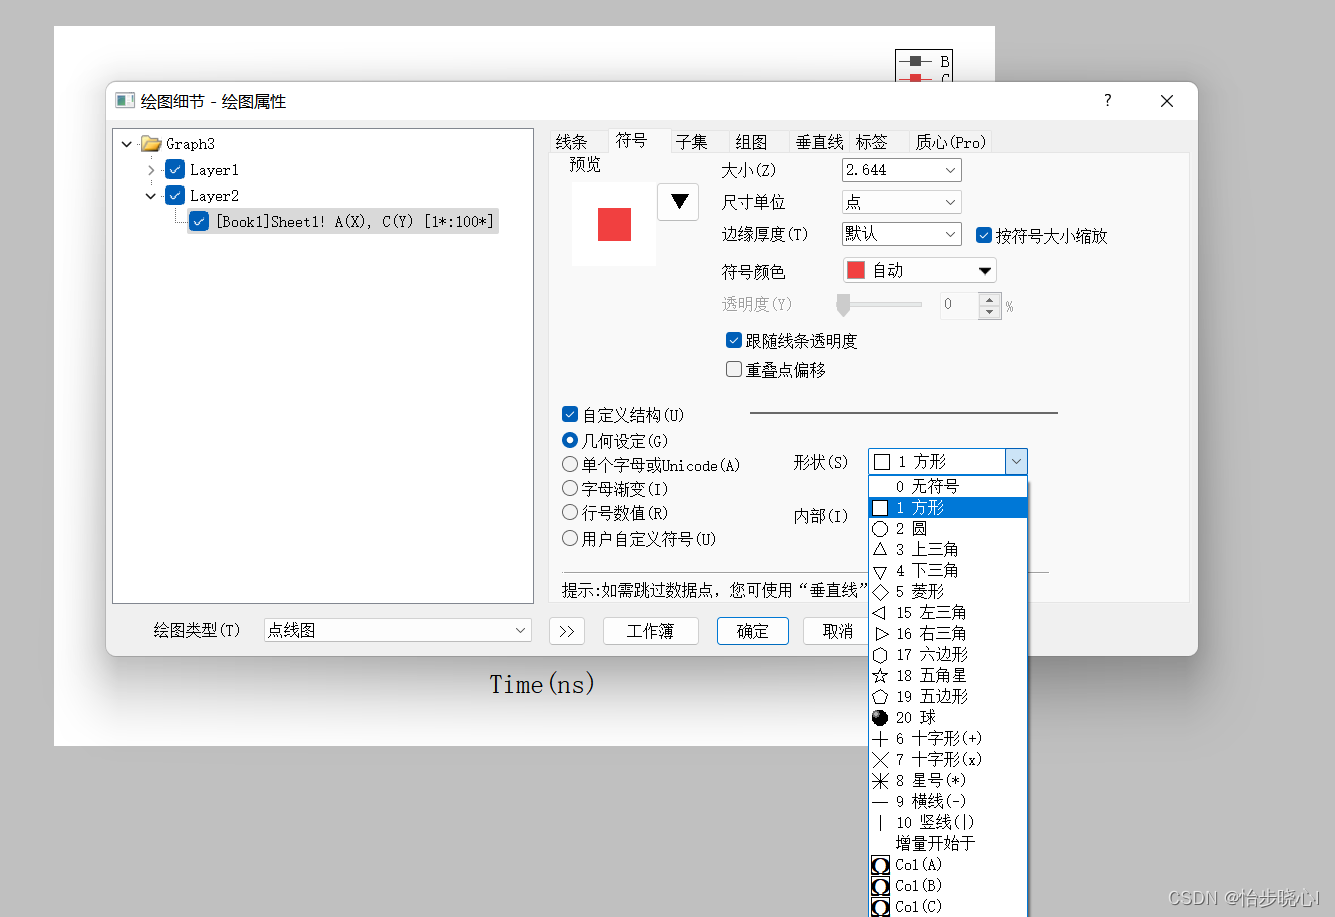
Task: Choose the 十字形(+) plus shape
Action: click(x=948, y=738)
